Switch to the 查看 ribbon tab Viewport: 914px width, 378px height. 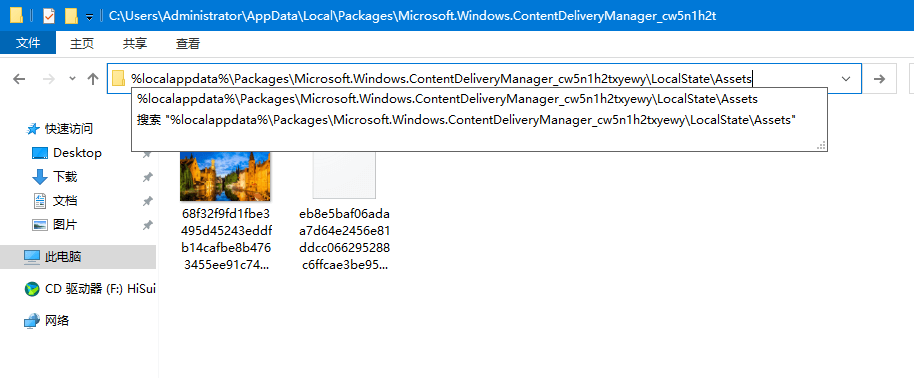188,43
